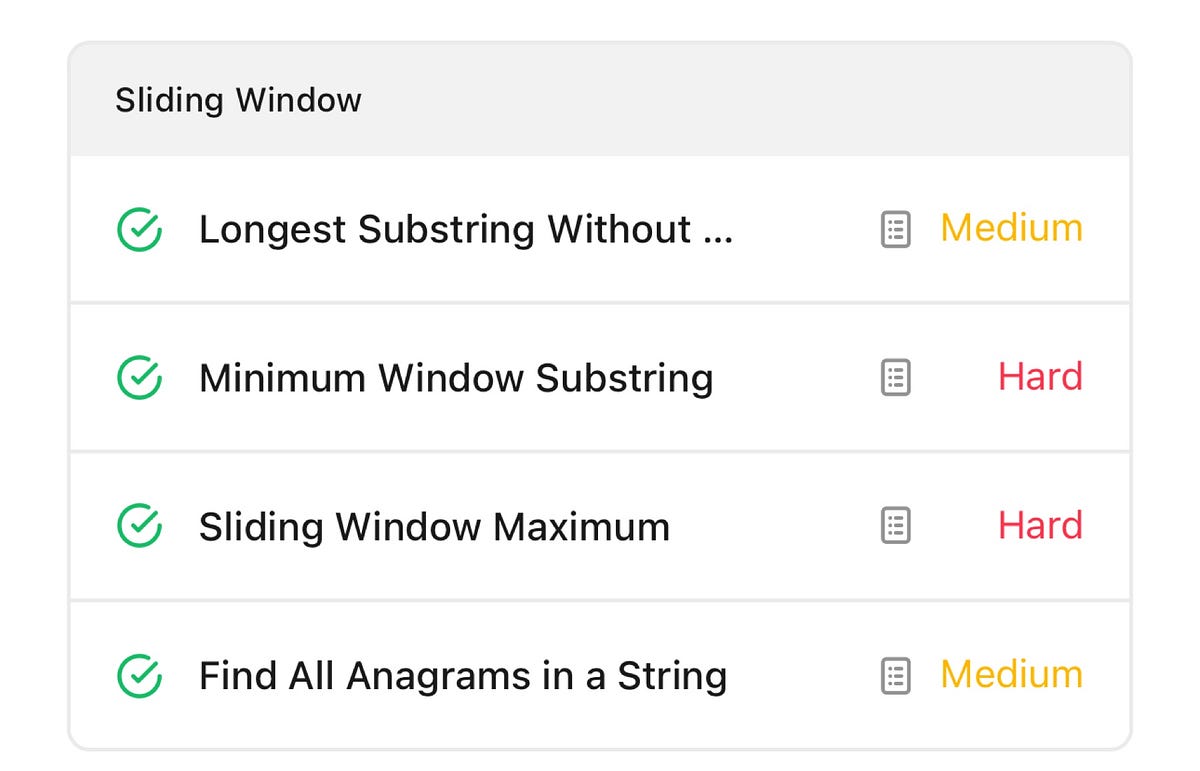Open notes icon for Longest Substring problem
Screen dimensions: 1200x771
(895, 228)
